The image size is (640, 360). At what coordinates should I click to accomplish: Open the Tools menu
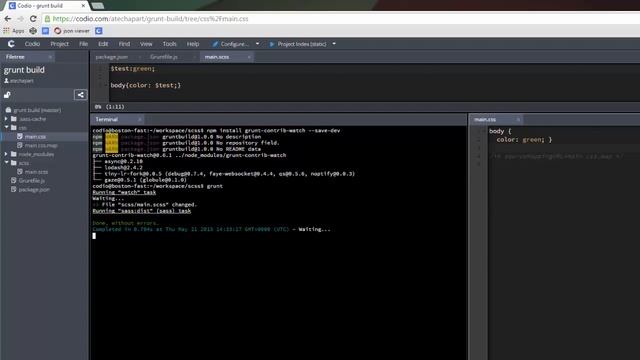coord(169,44)
